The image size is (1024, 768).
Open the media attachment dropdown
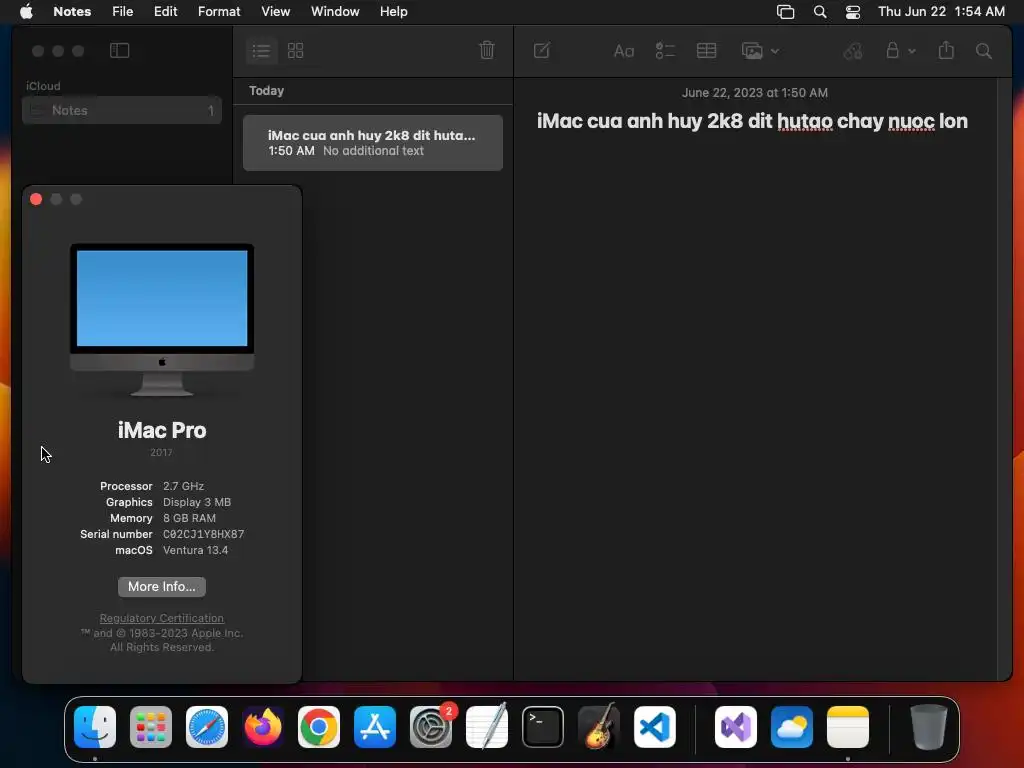(760, 51)
